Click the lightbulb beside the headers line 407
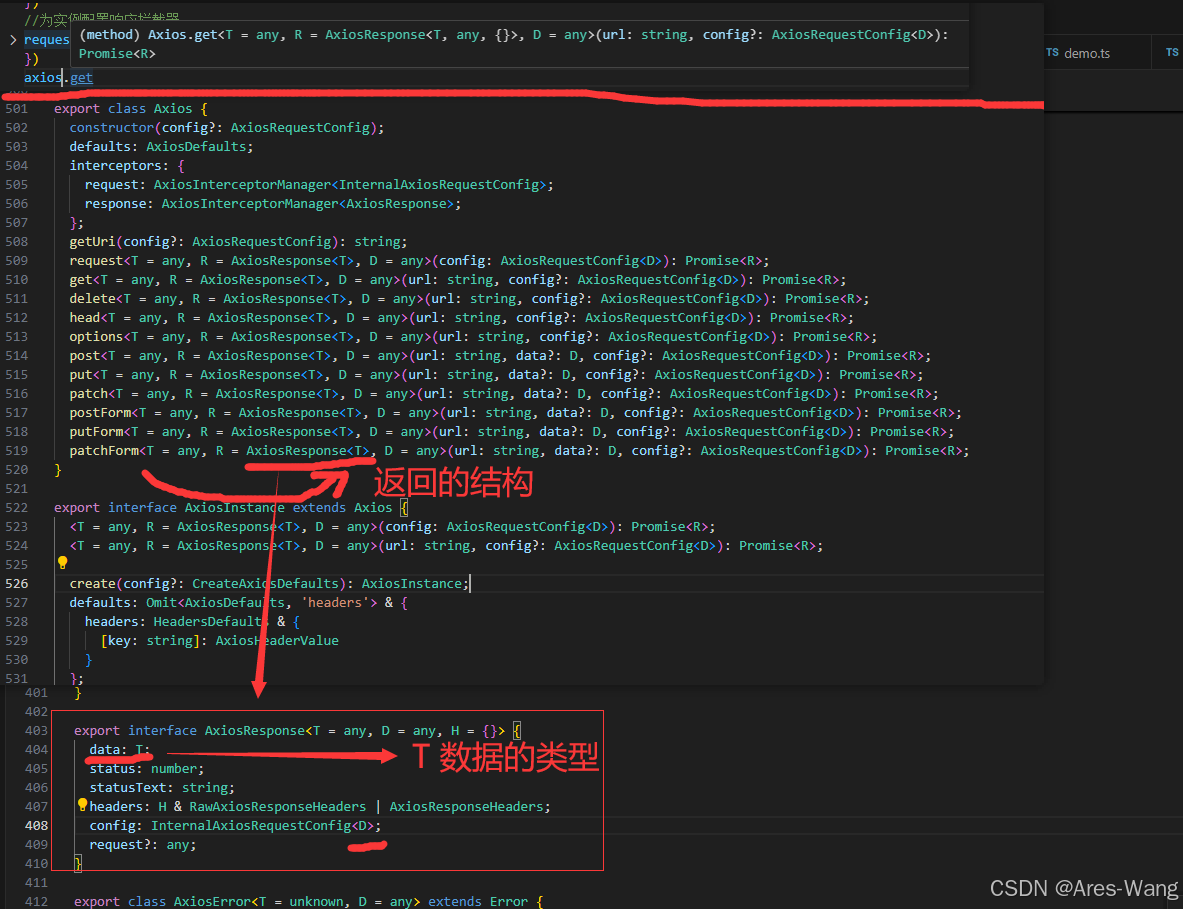The width and height of the screenshot is (1183, 909). pyautogui.click(x=83, y=805)
